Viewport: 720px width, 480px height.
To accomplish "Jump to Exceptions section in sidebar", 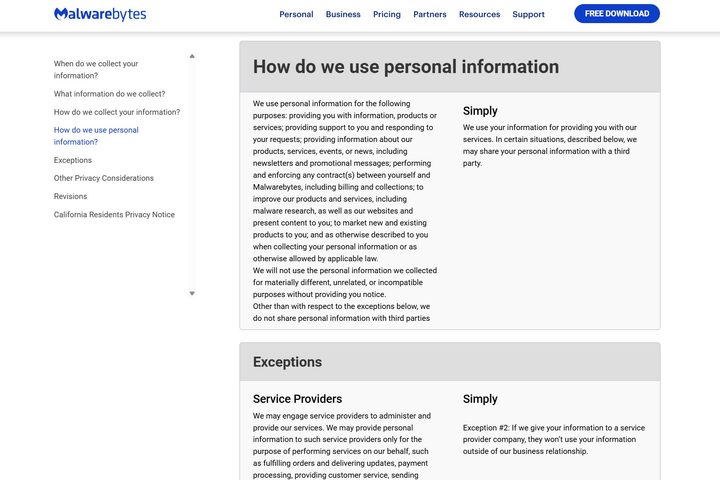I will coord(73,160).
